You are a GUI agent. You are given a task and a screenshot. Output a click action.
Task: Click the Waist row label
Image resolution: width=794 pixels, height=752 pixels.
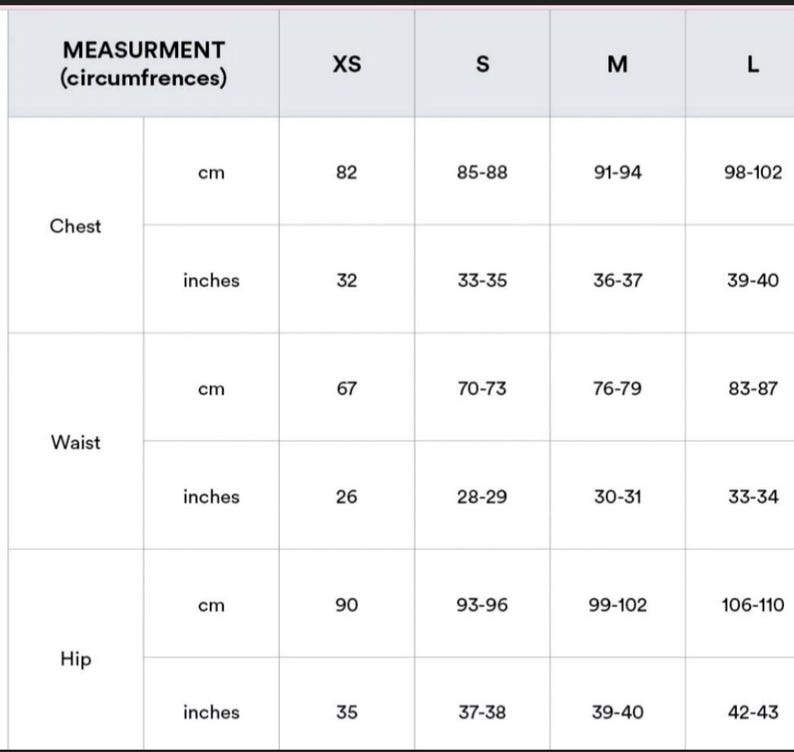tap(75, 442)
